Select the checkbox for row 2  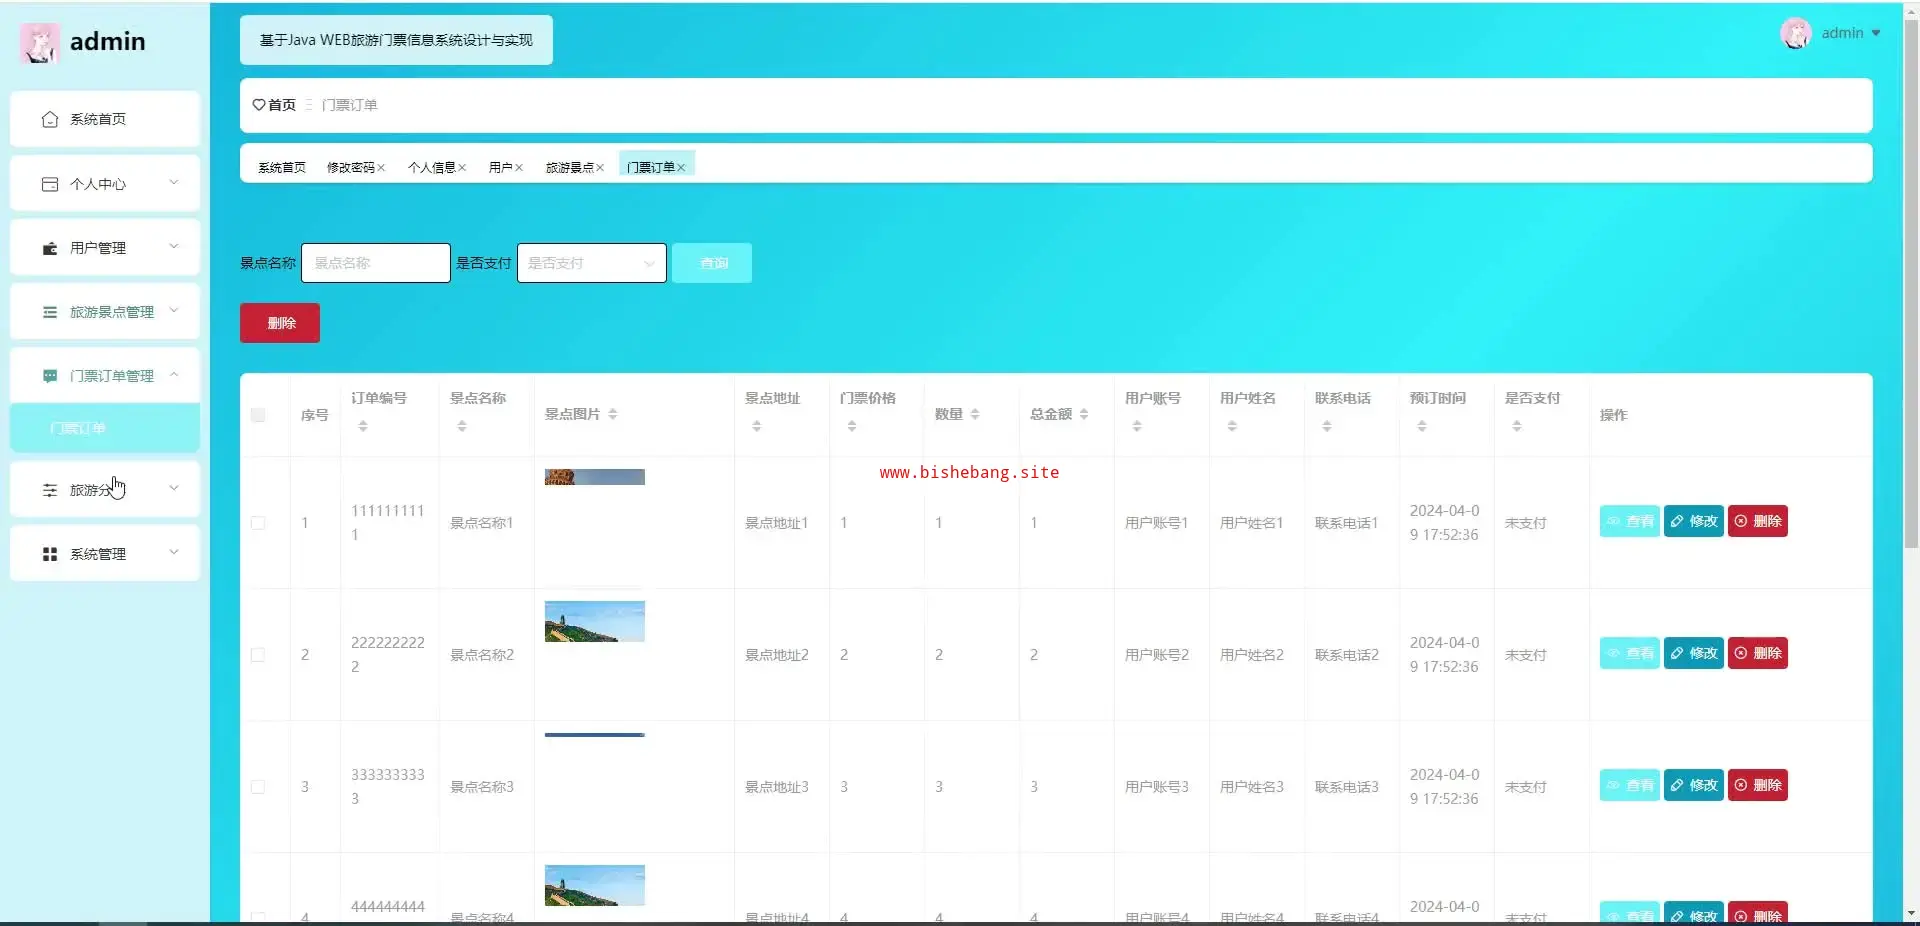pyautogui.click(x=258, y=655)
